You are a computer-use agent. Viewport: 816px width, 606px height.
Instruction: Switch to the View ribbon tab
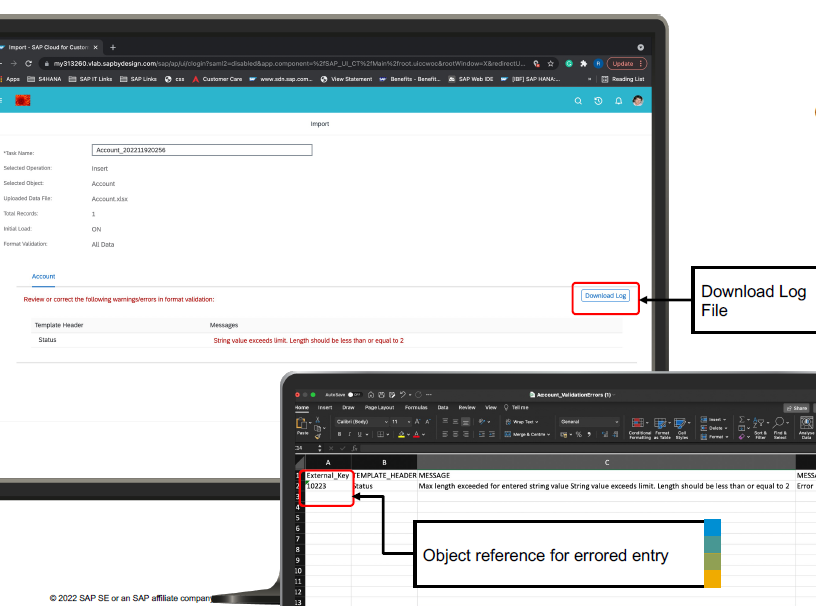(x=491, y=408)
